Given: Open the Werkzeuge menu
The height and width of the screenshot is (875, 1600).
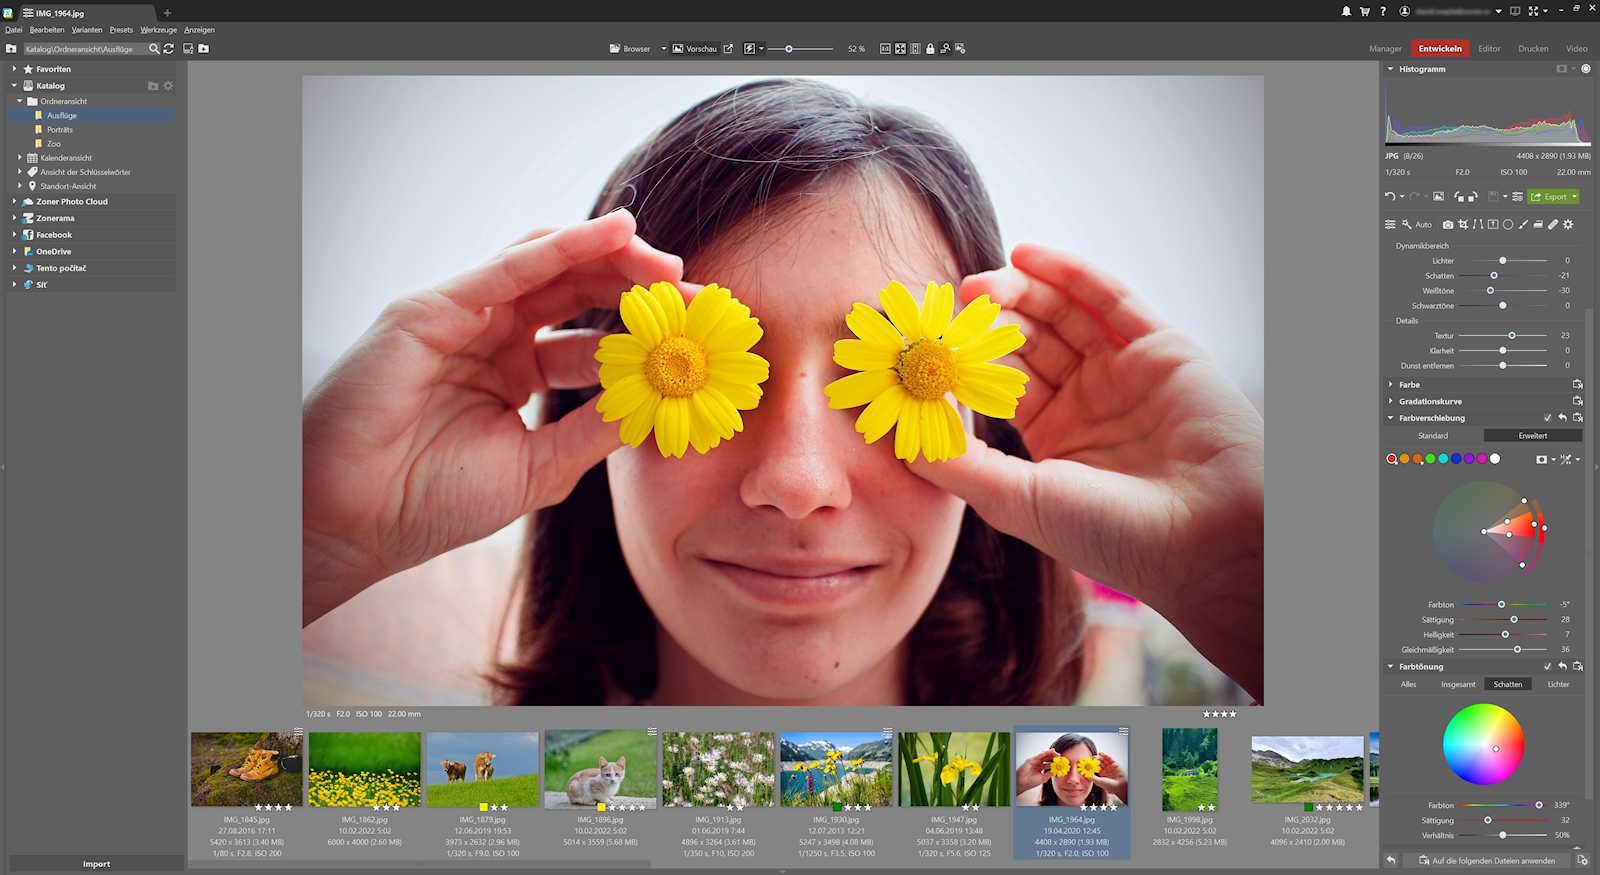Looking at the screenshot, I should 158,30.
